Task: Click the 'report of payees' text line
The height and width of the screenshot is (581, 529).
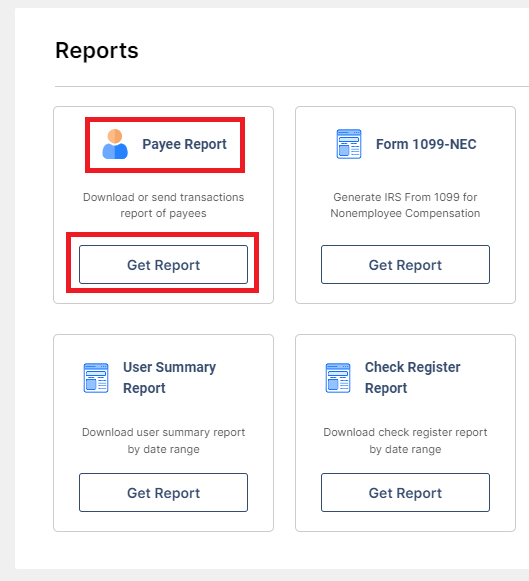Action: [163, 213]
